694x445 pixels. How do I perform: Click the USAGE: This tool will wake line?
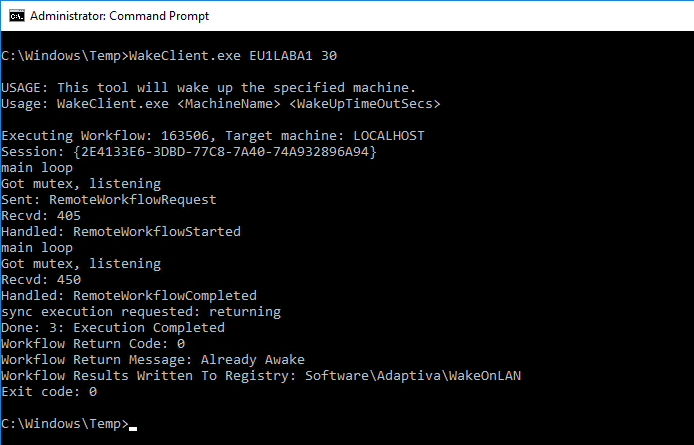pyautogui.click(x=208, y=88)
